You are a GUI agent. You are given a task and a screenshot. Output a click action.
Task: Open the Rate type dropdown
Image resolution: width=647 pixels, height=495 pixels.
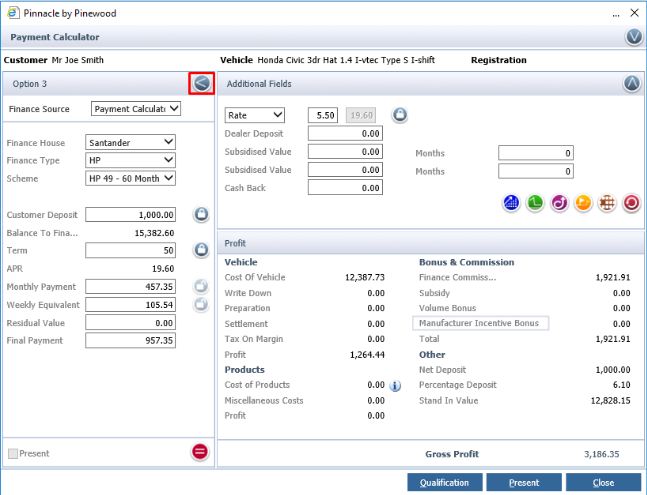[x=255, y=115]
